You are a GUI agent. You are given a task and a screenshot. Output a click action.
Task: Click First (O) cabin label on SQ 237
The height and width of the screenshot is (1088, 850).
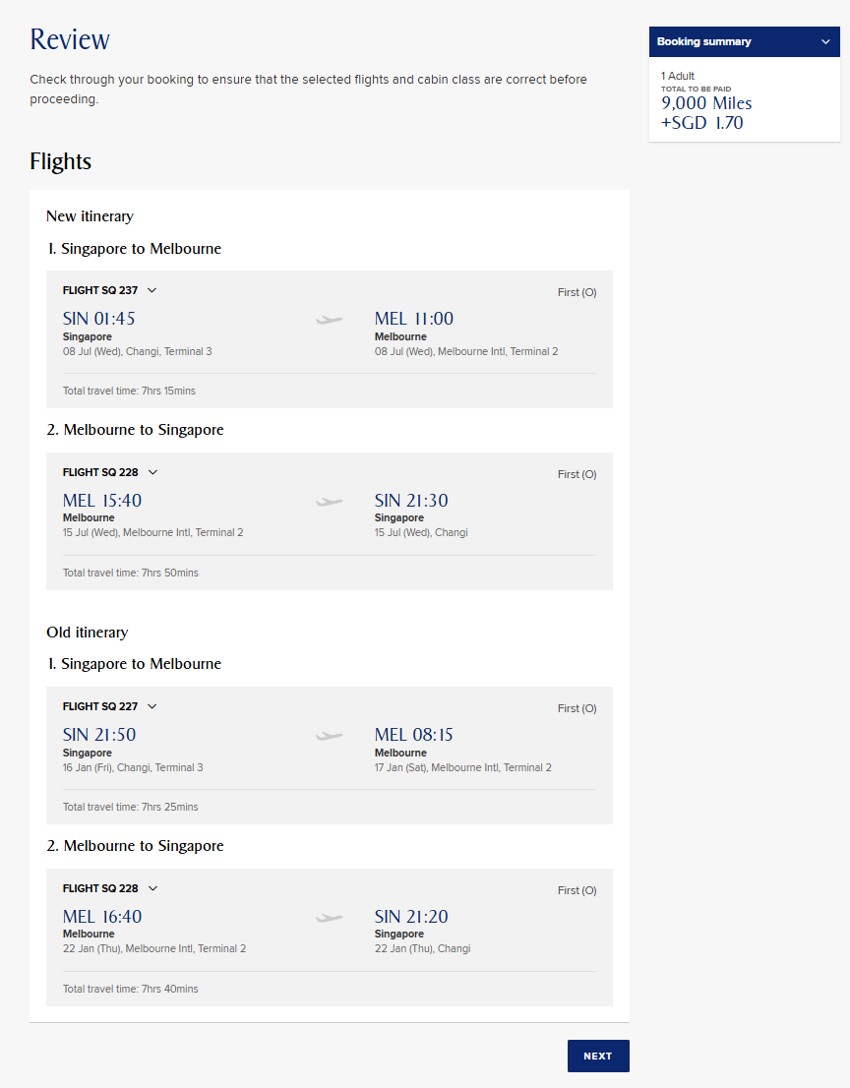click(577, 293)
